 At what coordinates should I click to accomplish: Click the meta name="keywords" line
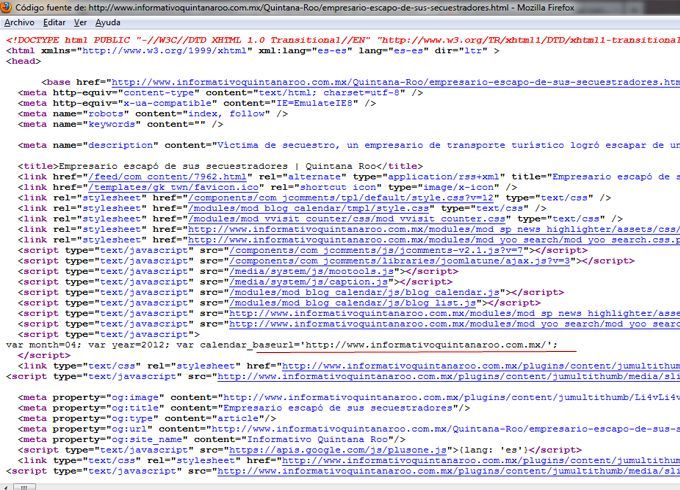coord(121,124)
